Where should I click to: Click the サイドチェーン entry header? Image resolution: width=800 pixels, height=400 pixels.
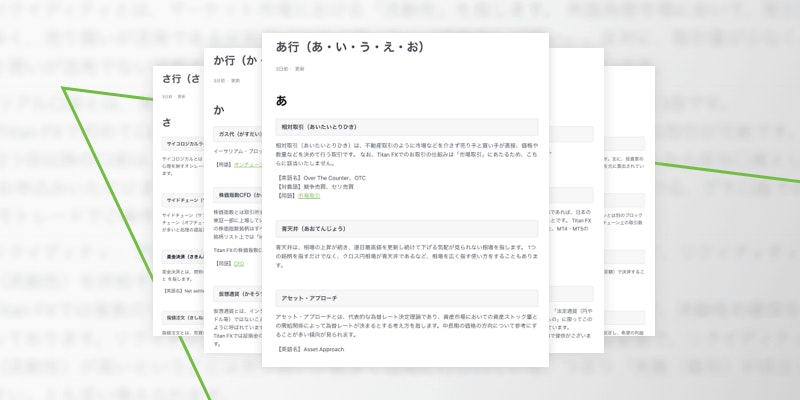tap(181, 200)
